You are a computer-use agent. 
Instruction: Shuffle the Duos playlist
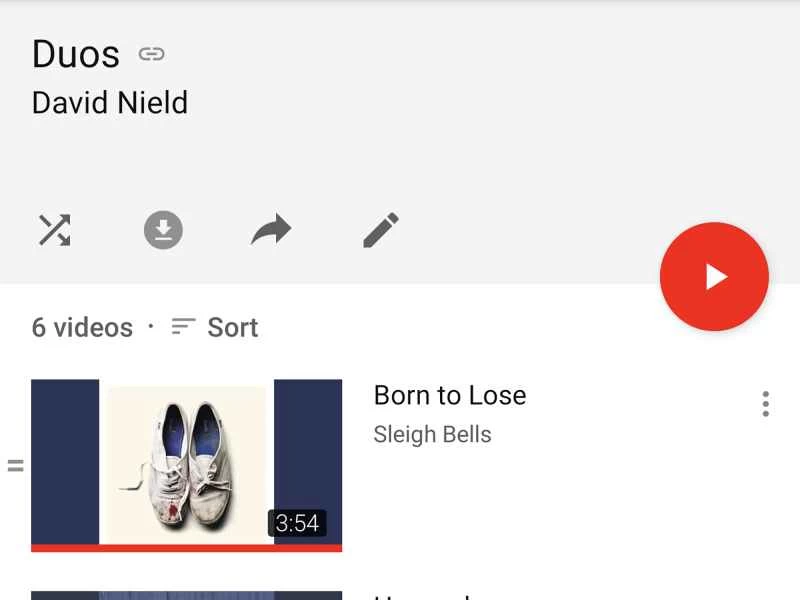(x=55, y=230)
